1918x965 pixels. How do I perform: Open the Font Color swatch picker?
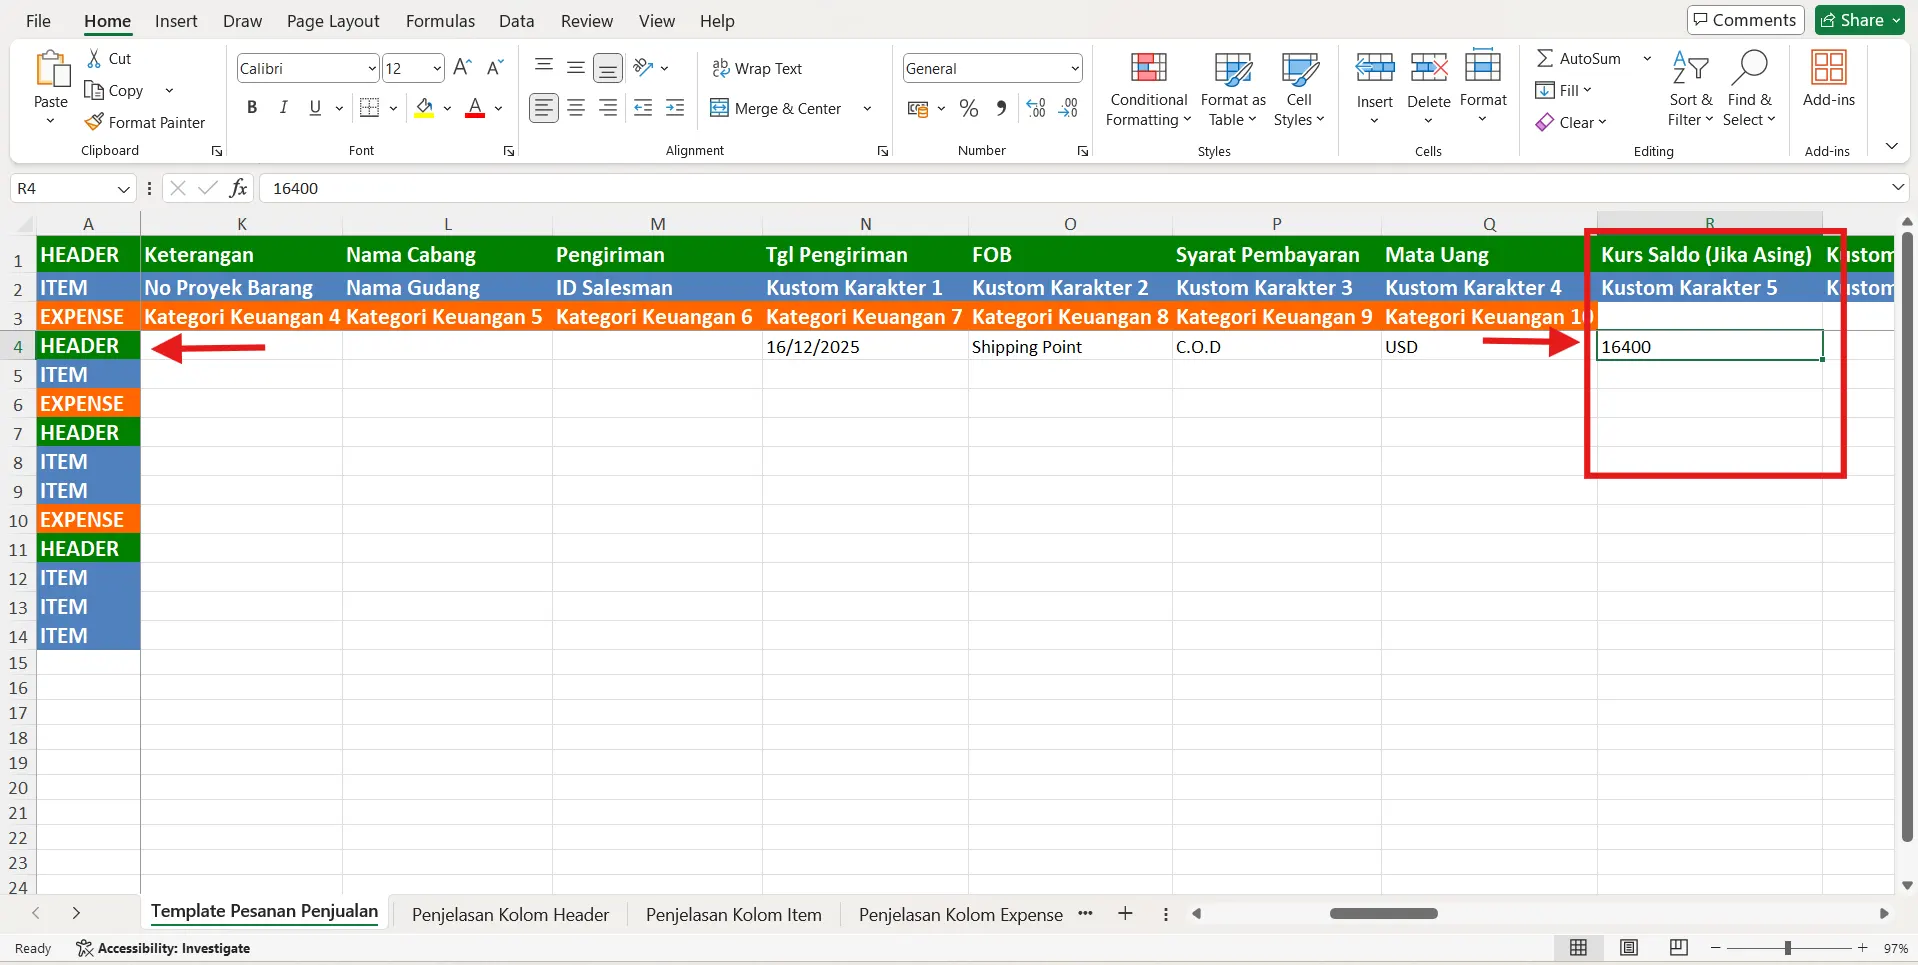tap(499, 108)
